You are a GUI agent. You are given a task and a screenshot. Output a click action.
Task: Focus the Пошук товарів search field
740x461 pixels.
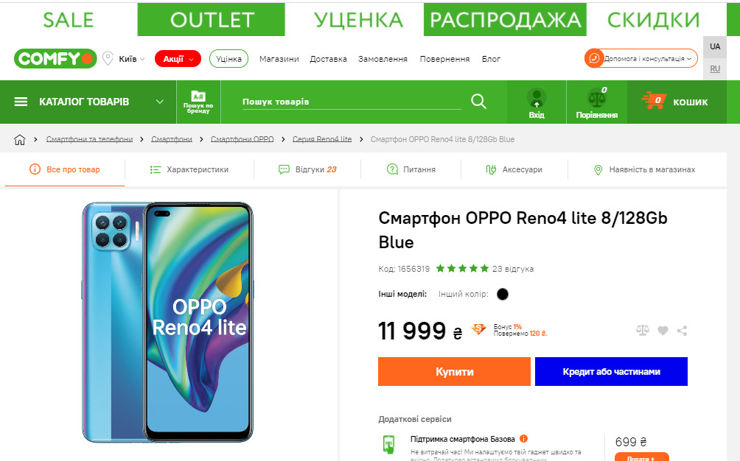[351, 102]
